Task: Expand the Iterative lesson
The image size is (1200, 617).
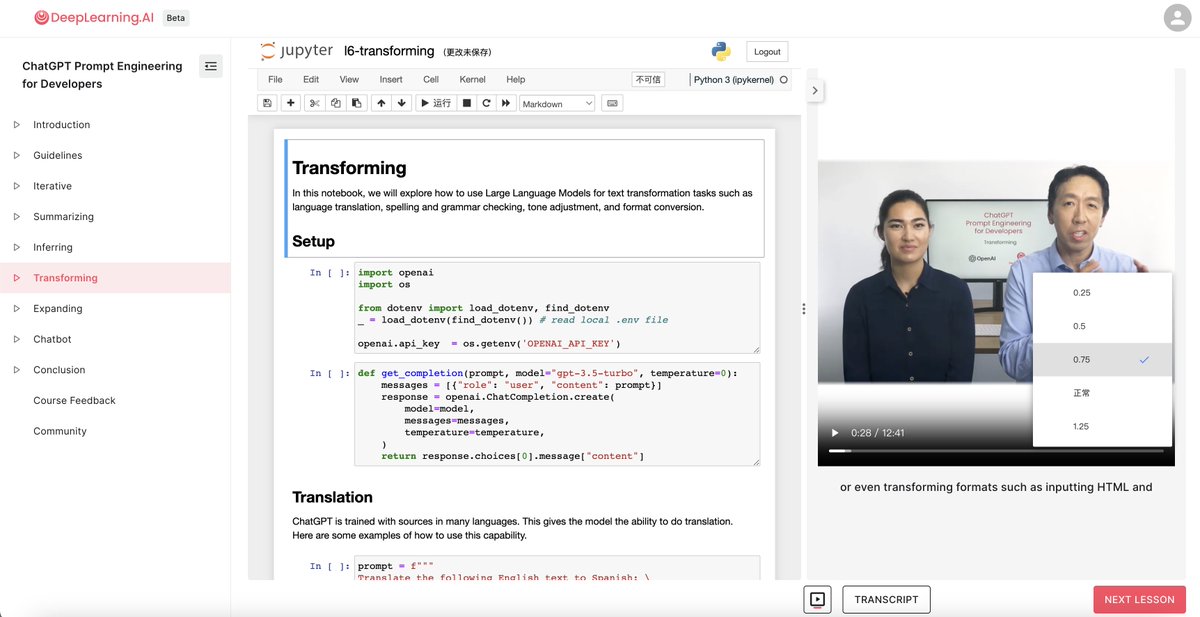Action: [17, 186]
